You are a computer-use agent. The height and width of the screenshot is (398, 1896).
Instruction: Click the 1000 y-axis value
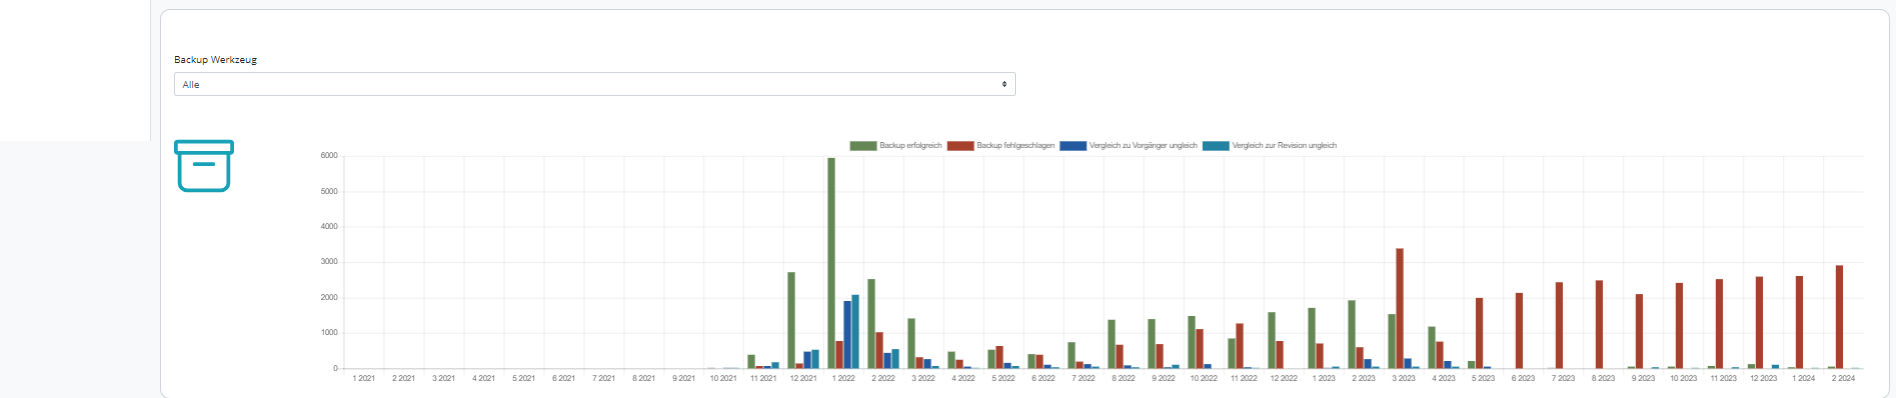pos(329,333)
